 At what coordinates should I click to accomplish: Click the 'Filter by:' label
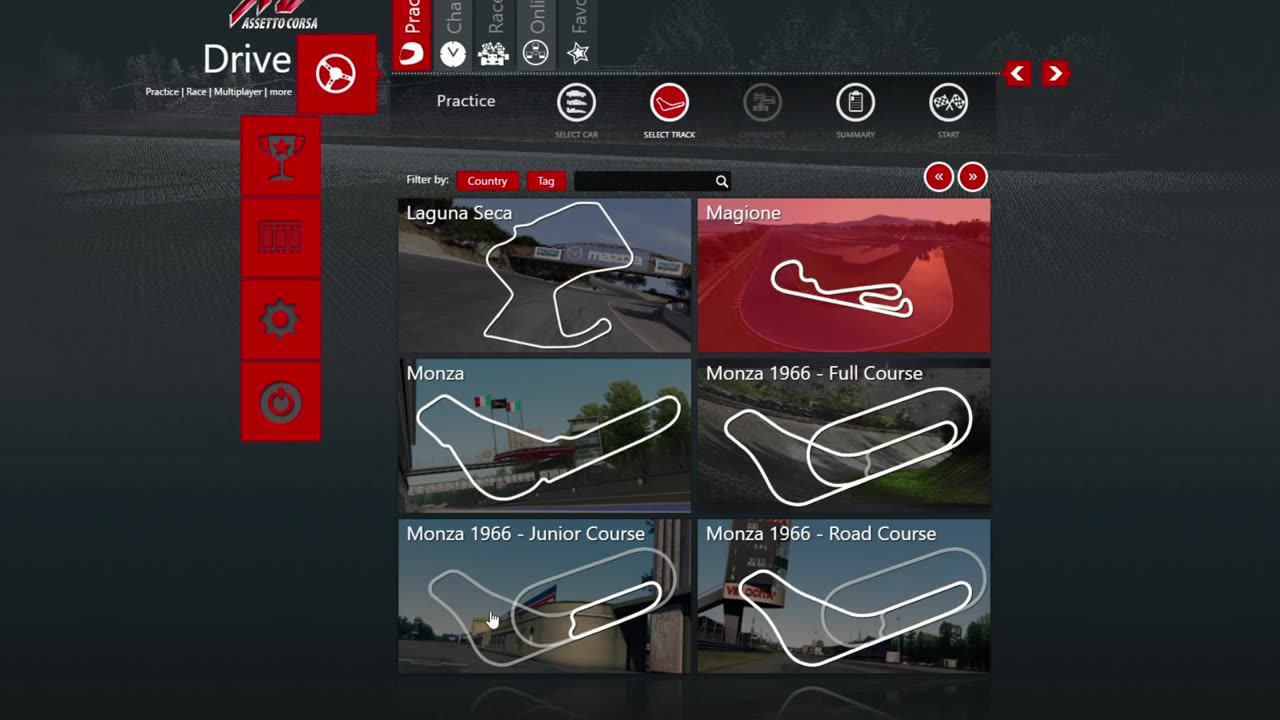point(427,180)
